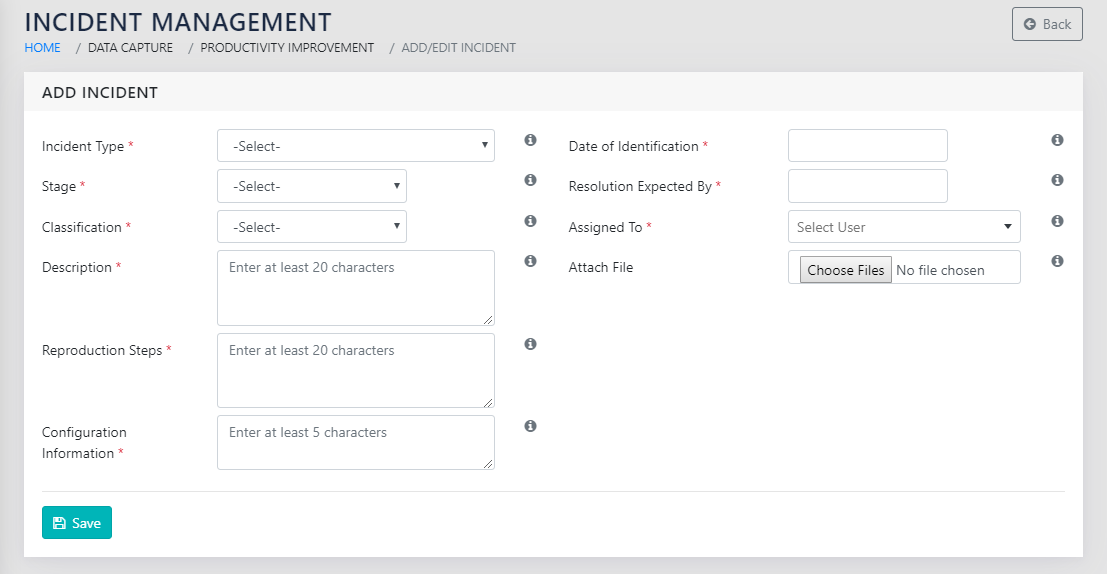Expand the Stage select list
Viewport: 1107px width, 574px height.
(311, 186)
